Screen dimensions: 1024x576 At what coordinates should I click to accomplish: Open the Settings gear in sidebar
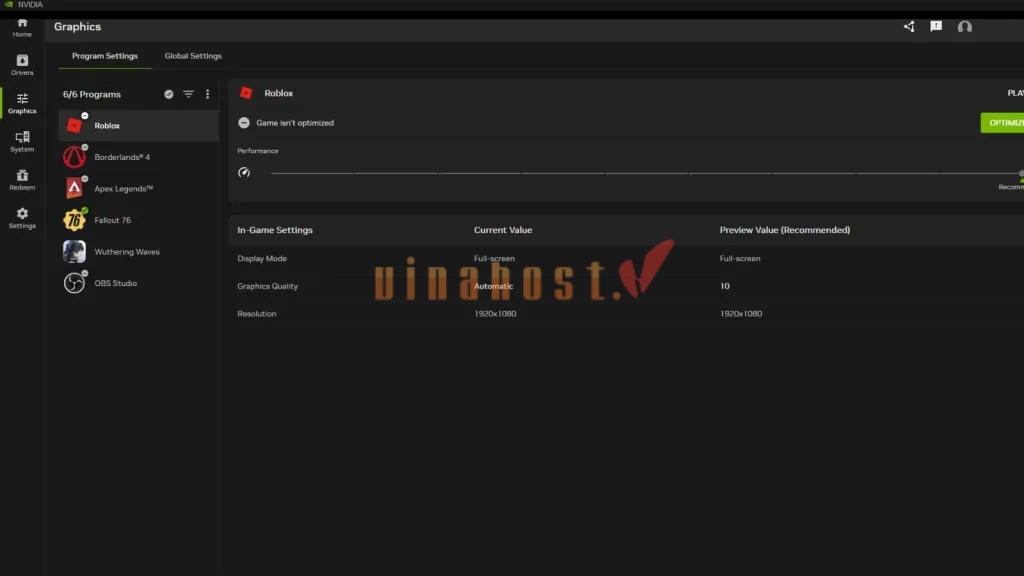pyautogui.click(x=22, y=218)
